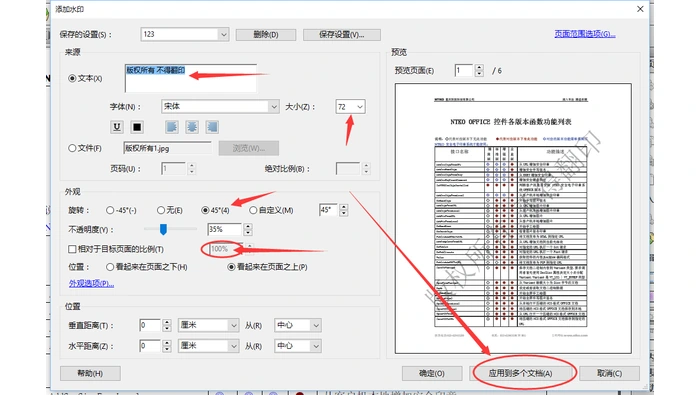This screenshot has height=395, width=700.
Task: Open the black text color swatch
Action: [x=137, y=127]
